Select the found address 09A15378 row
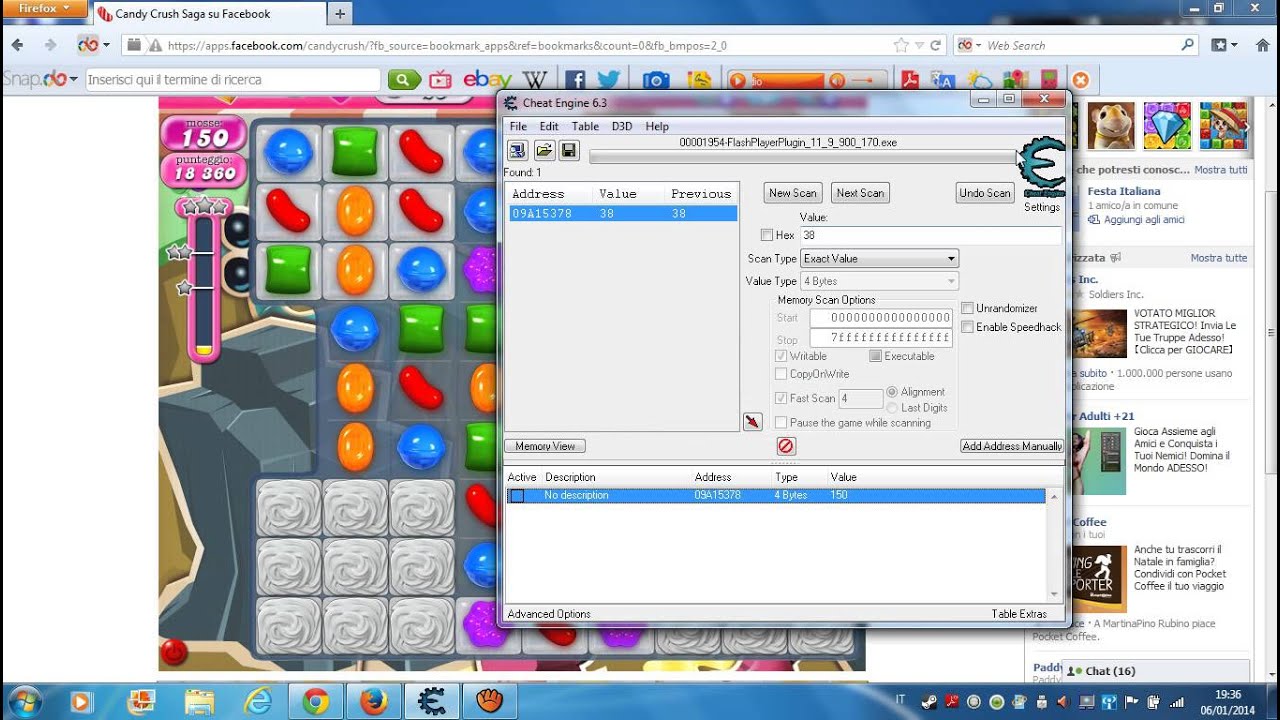The width and height of the screenshot is (1280, 720). 623,214
